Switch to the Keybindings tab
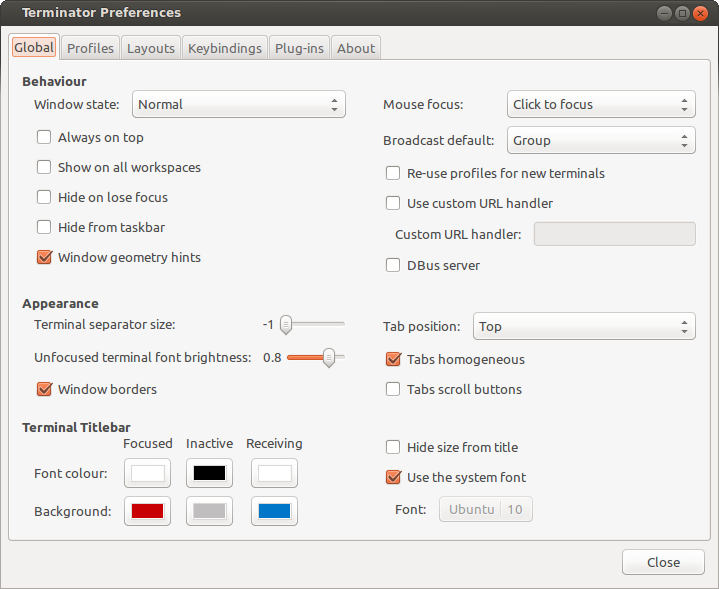Image resolution: width=719 pixels, height=589 pixels. point(225,48)
